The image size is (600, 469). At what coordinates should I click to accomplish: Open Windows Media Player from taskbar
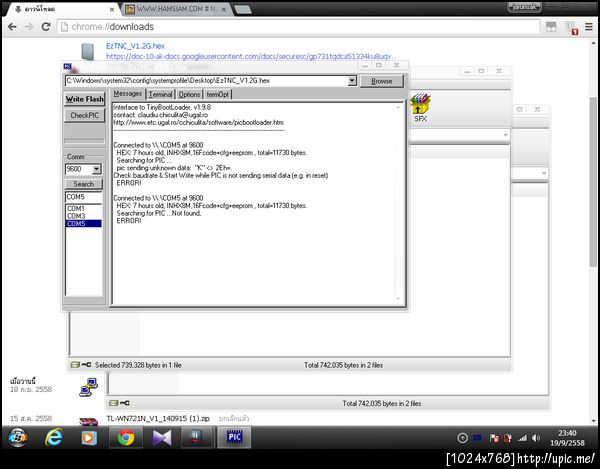pyautogui.click(x=89, y=438)
